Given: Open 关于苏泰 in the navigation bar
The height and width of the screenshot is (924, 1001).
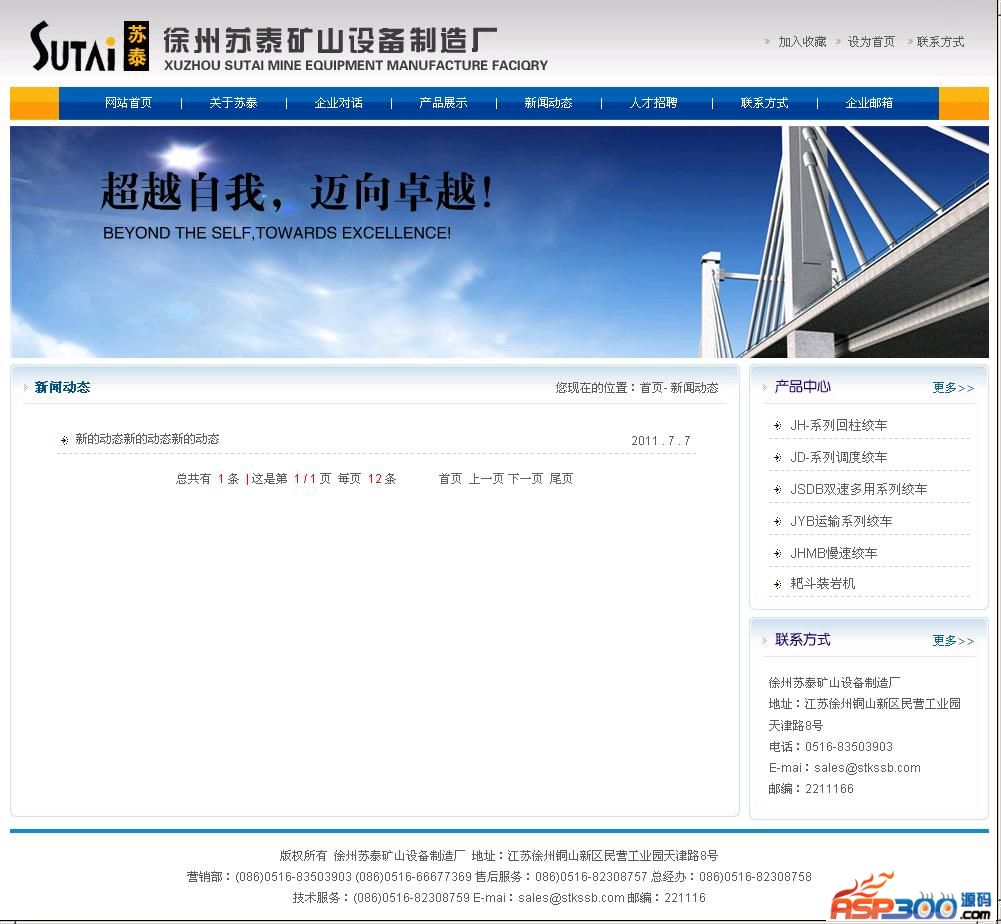Looking at the screenshot, I should click(233, 103).
